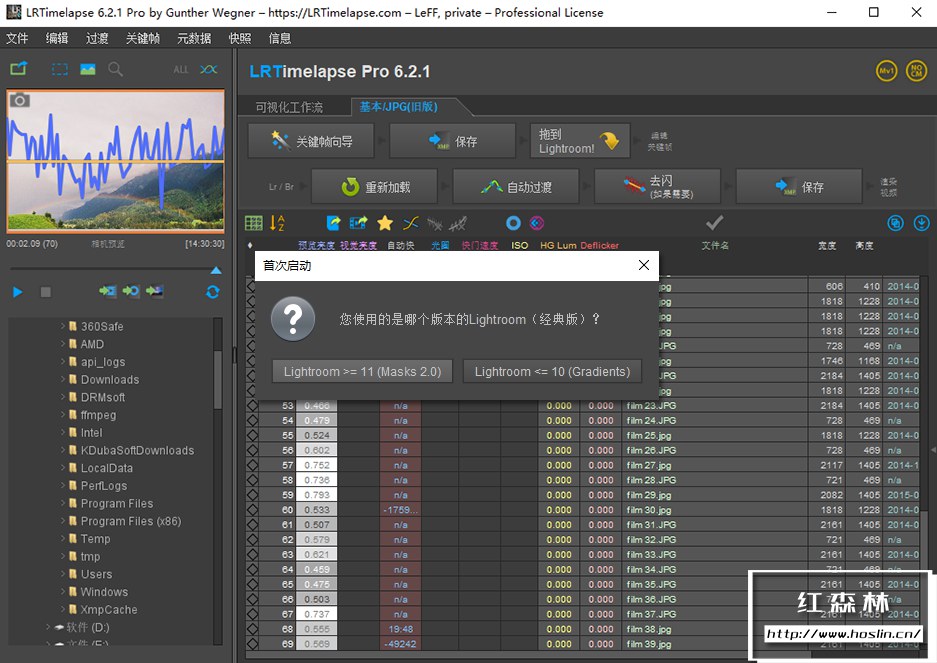This screenshot has width=937, height=663.
Task: Expand the ffmpeg folder node
Action: (63, 414)
